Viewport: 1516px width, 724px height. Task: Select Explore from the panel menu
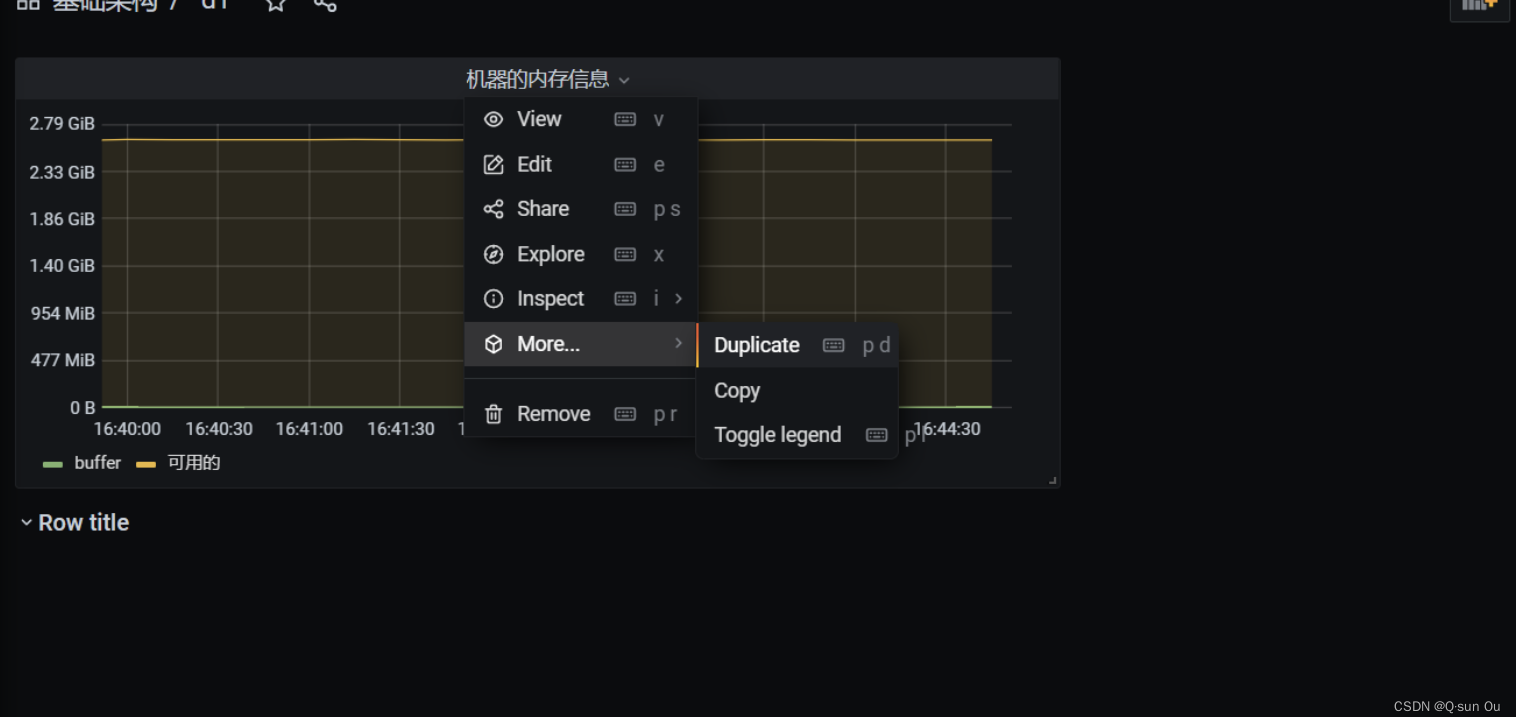tap(551, 254)
